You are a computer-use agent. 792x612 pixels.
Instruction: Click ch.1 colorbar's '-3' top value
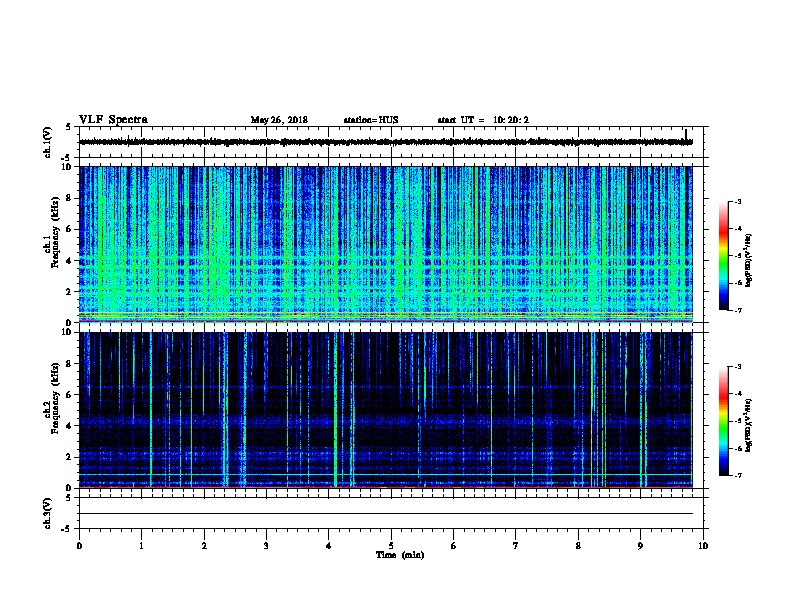point(738,201)
